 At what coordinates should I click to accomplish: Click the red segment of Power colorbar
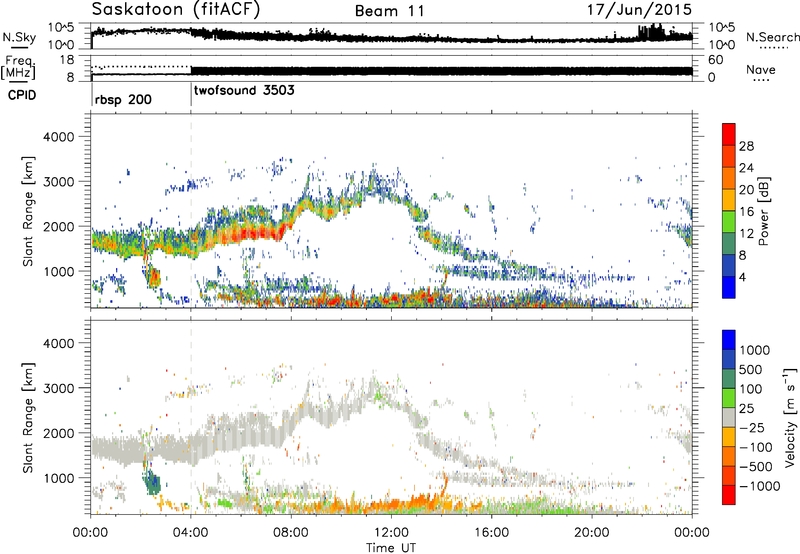tap(729, 134)
